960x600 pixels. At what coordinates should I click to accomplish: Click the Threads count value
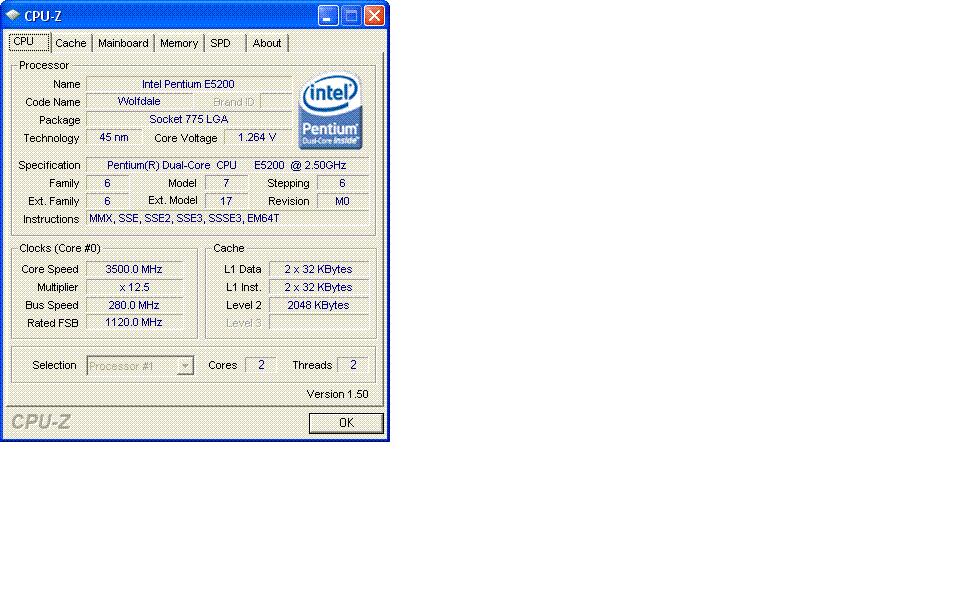tap(353, 365)
